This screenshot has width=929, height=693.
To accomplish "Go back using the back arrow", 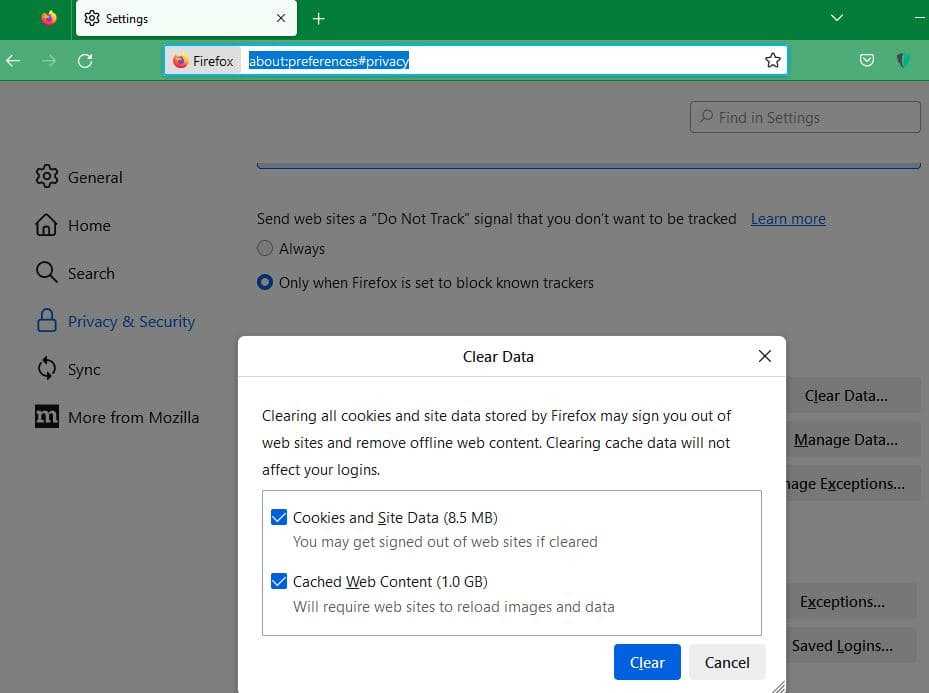I will (x=13, y=61).
